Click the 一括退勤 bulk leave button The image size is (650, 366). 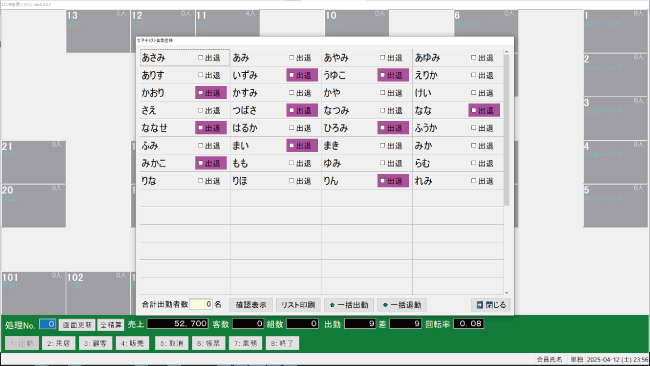click(402, 305)
